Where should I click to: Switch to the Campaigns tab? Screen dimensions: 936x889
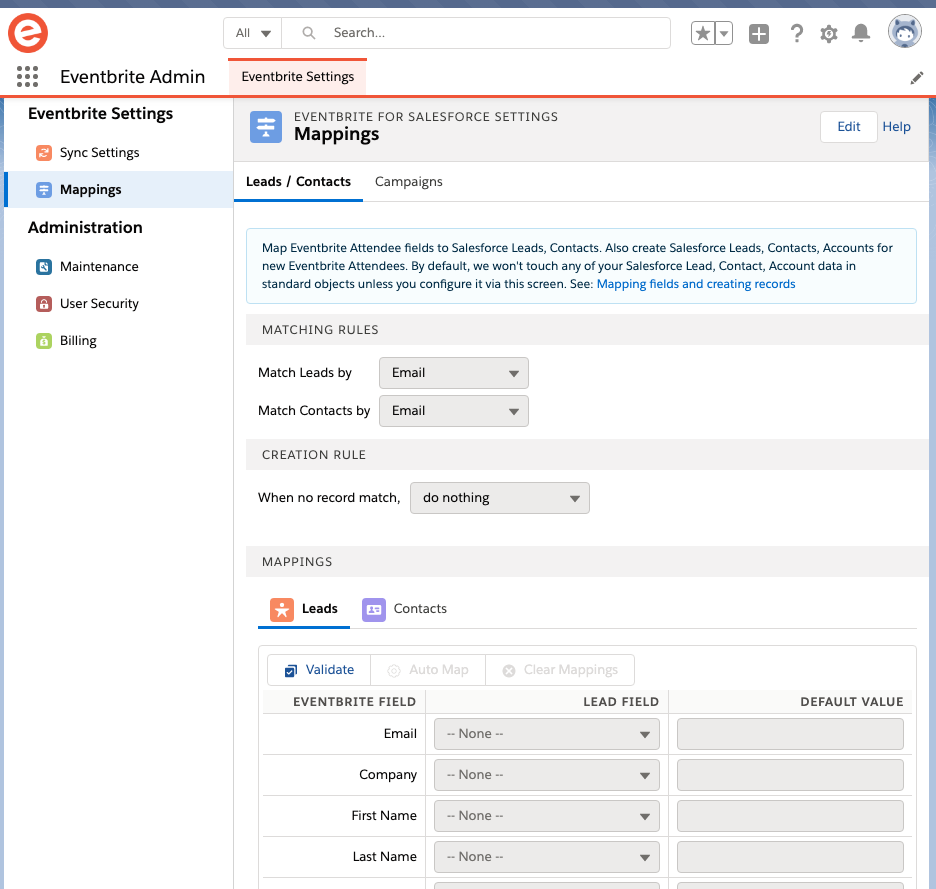pos(408,182)
